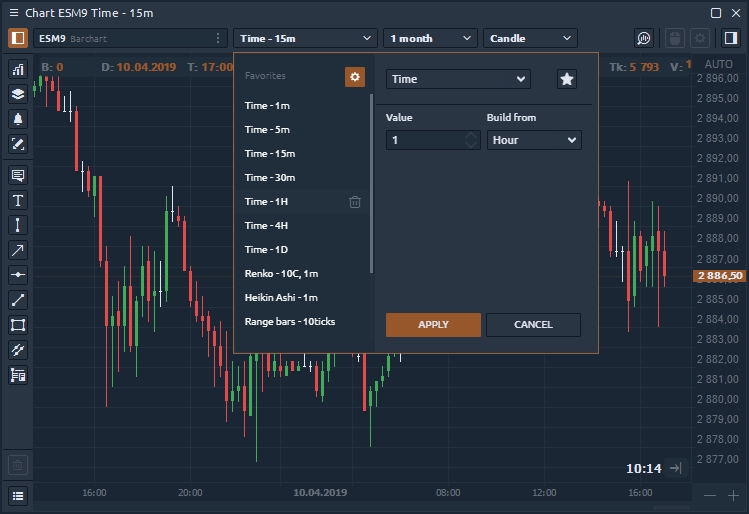Viewport: 749px width, 514px height.
Task: Open the alerts bell icon
Action: 18,119
